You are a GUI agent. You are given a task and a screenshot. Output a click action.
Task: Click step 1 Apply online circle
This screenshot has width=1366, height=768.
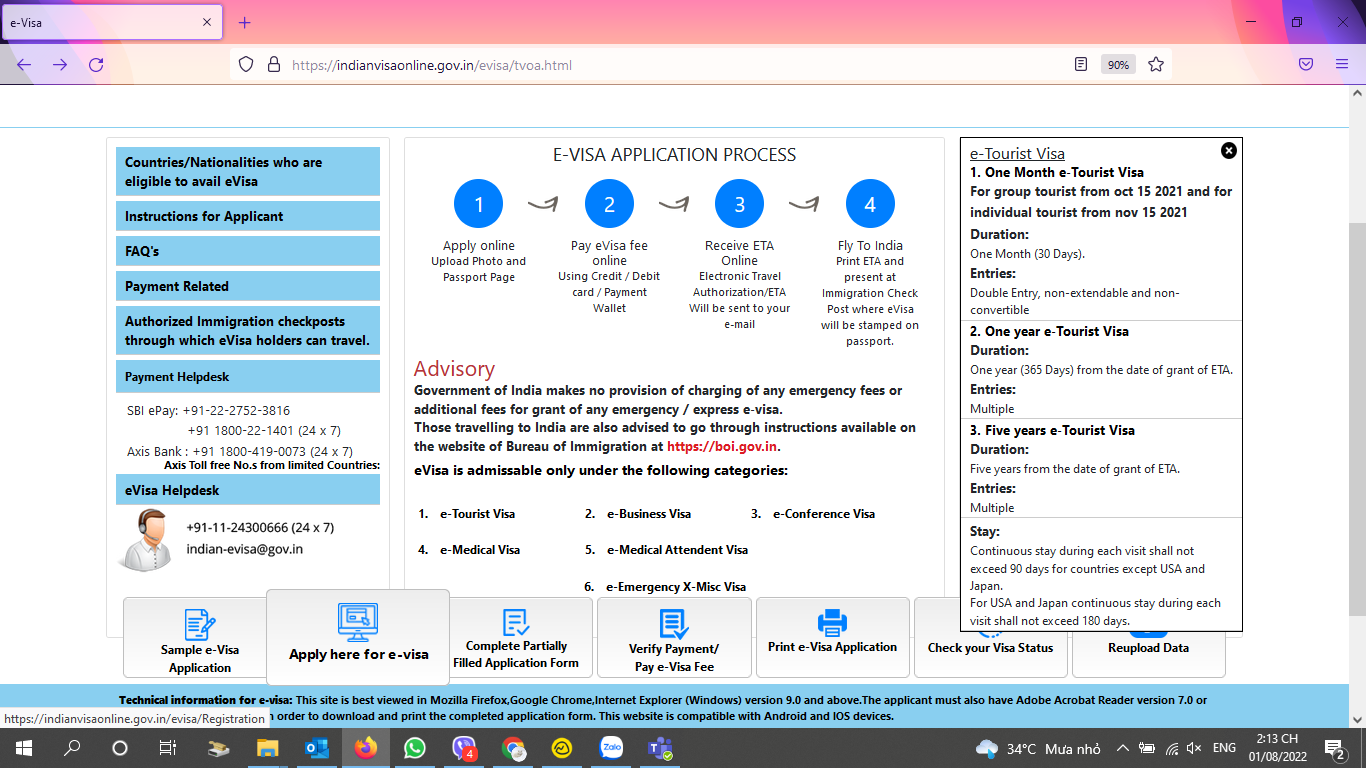click(x=479, y=204)
